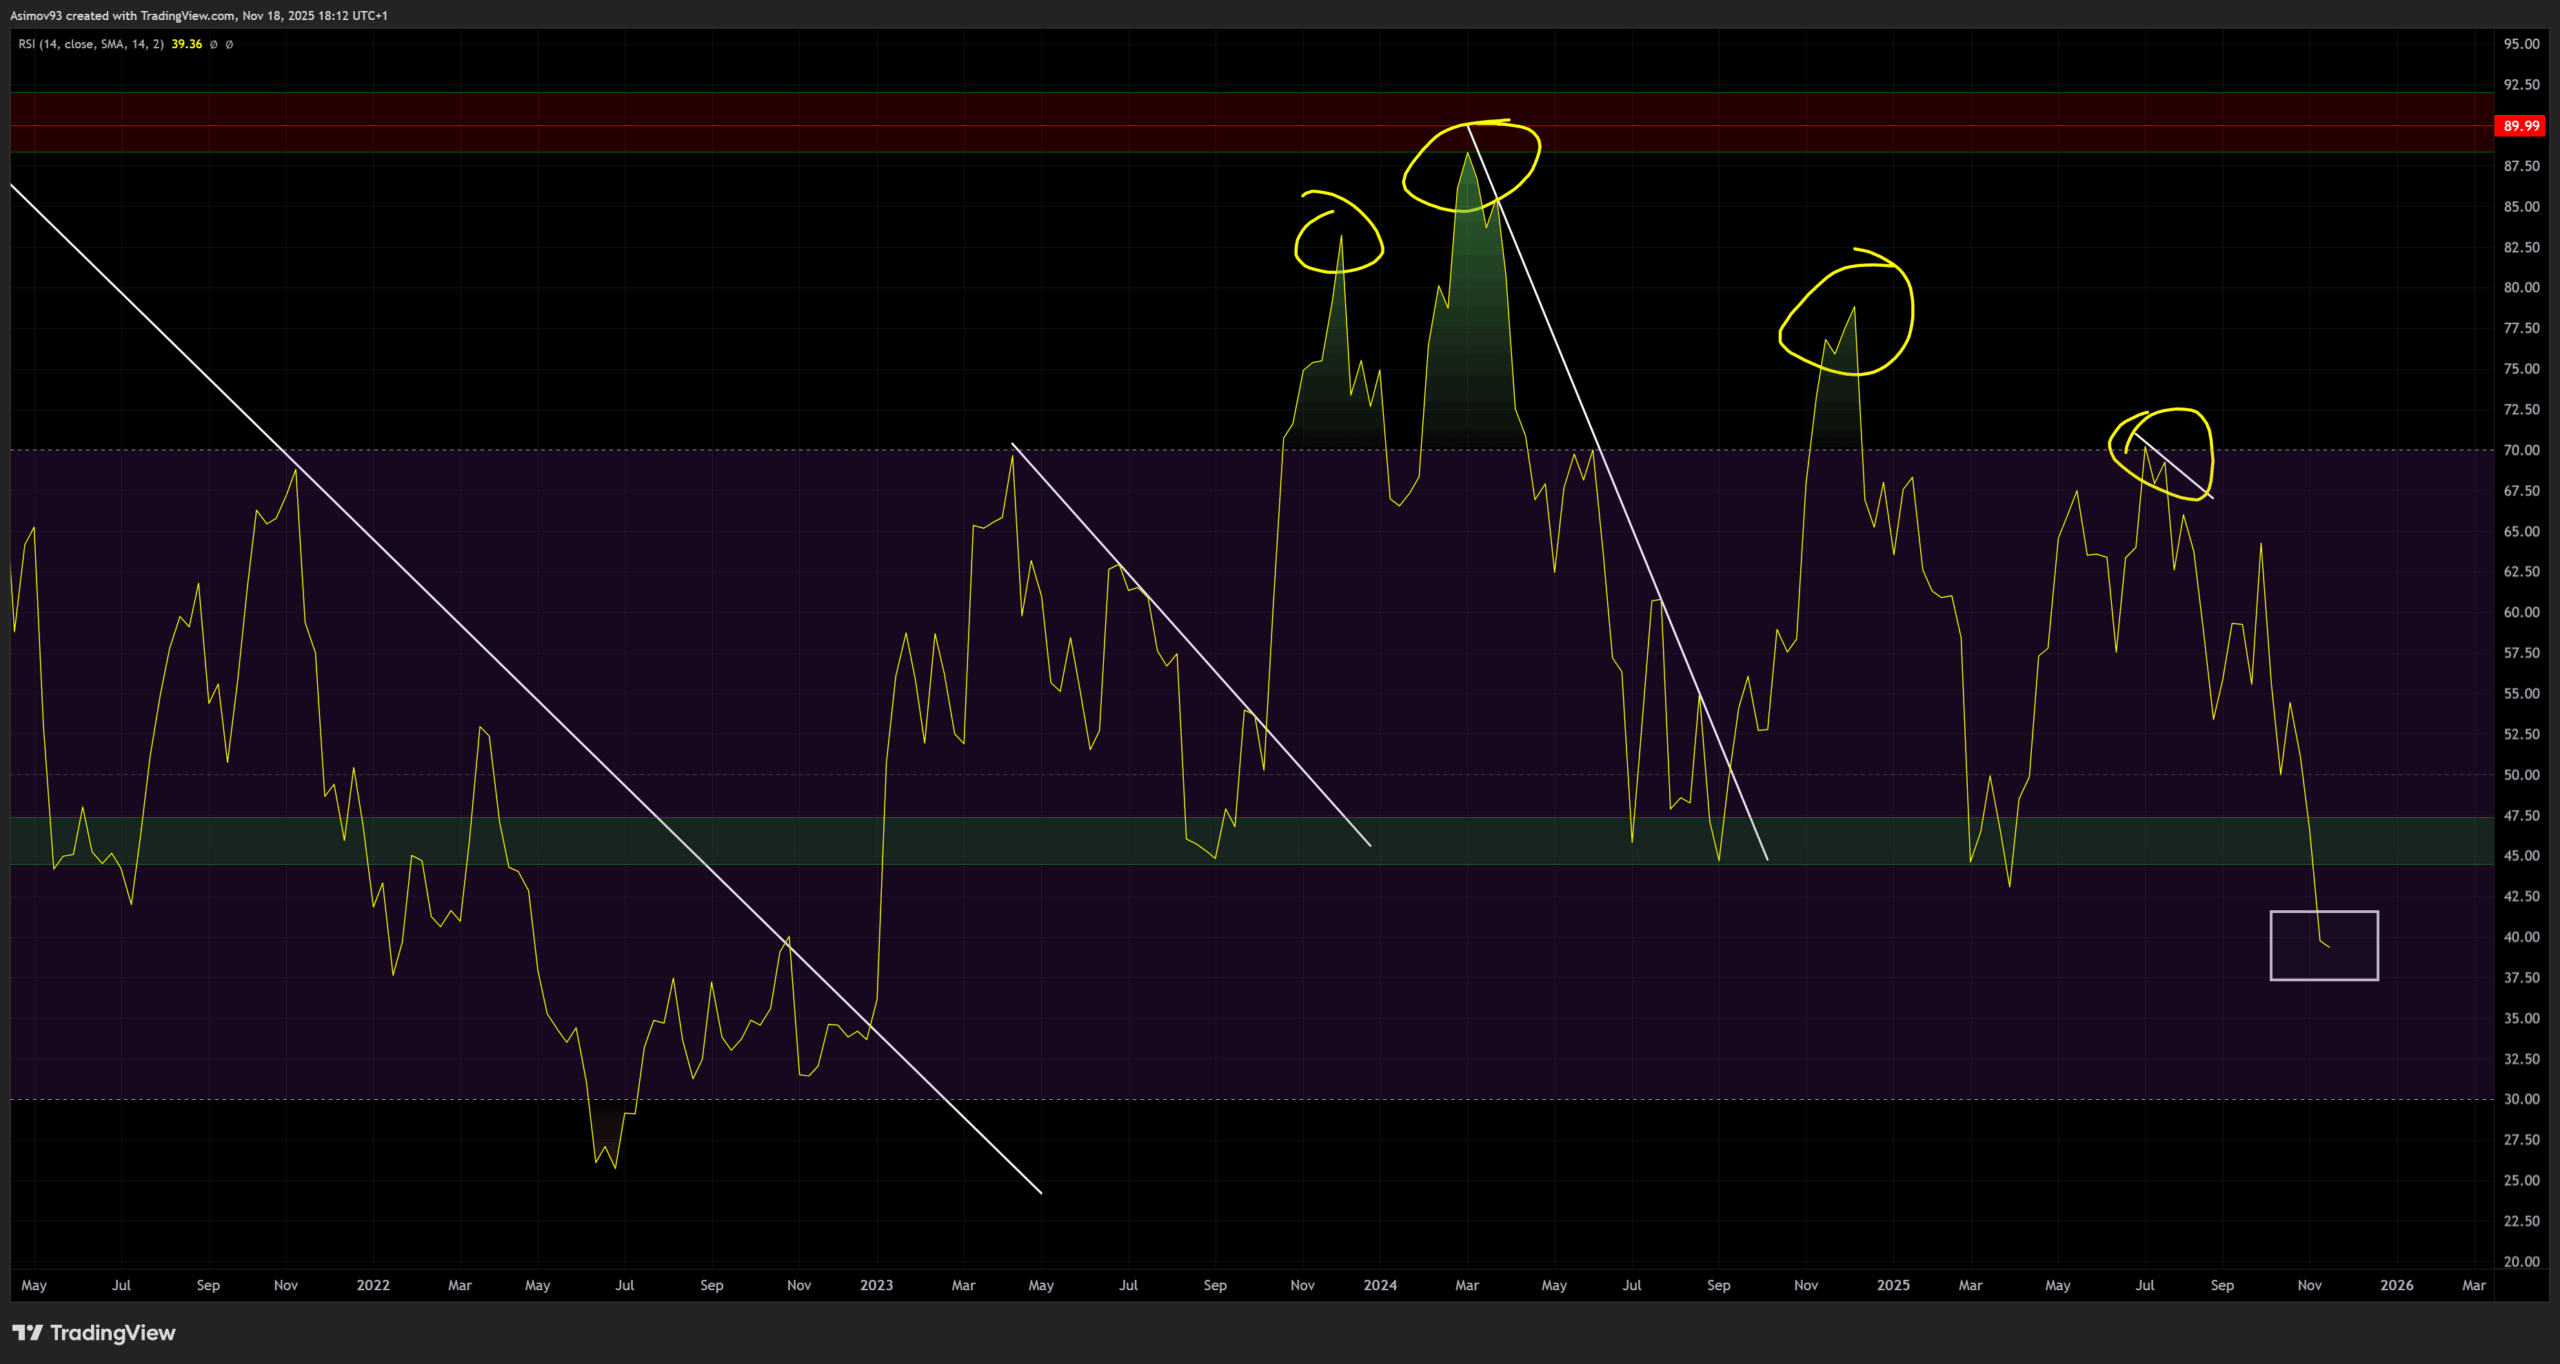Image resolution: width=2560 pixels, height=1364 pixels.
Task: Select the 85.00 axis value
Action: click(2521, 207)
